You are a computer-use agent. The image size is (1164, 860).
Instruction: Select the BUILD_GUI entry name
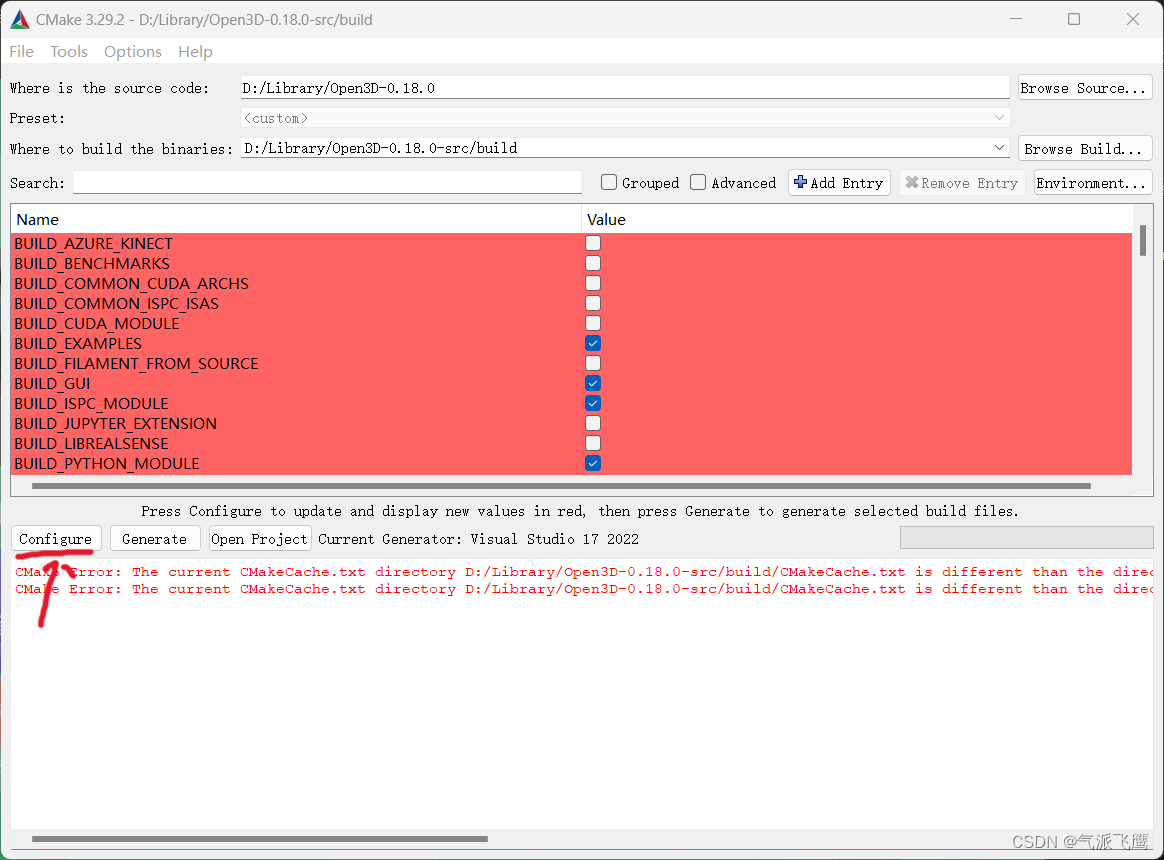pyautogui.click(x=52, y=384)
